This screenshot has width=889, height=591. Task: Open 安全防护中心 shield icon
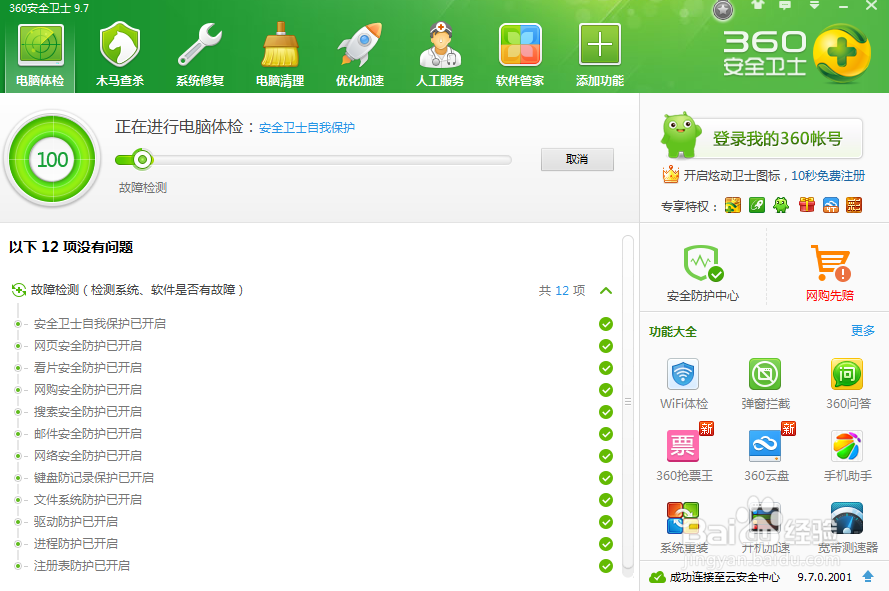tap(702, 272)
